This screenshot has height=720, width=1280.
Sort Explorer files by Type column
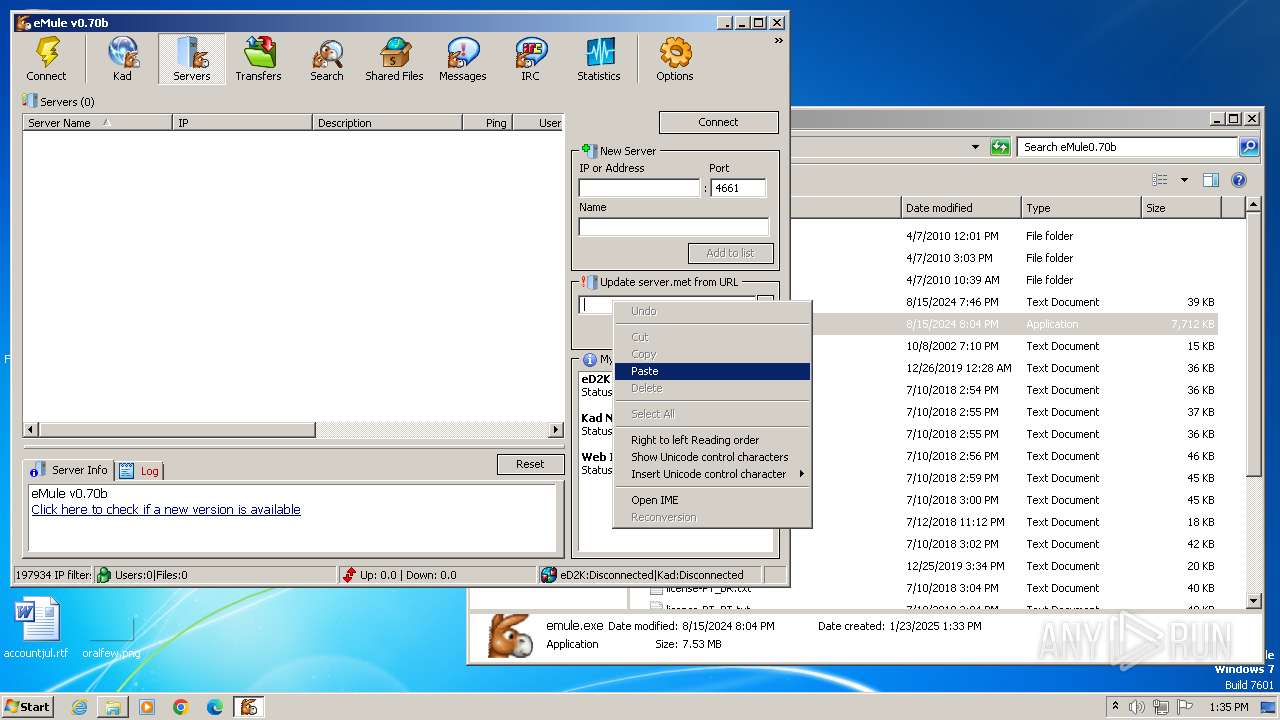(x=1081, y=208)
